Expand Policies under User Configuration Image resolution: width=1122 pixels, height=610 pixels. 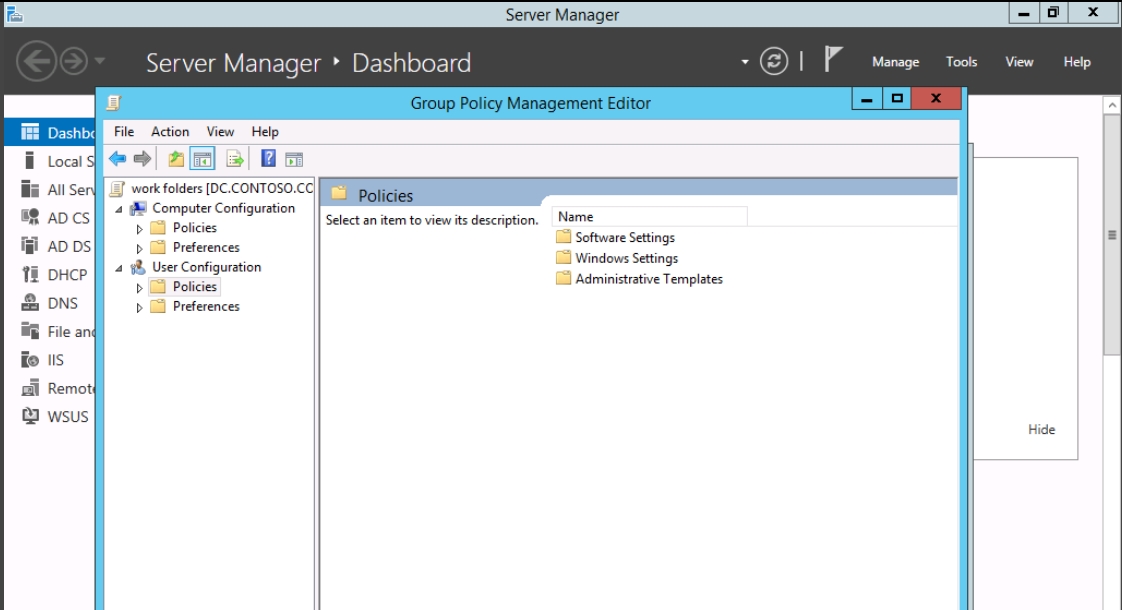click(x=140, y=287)
